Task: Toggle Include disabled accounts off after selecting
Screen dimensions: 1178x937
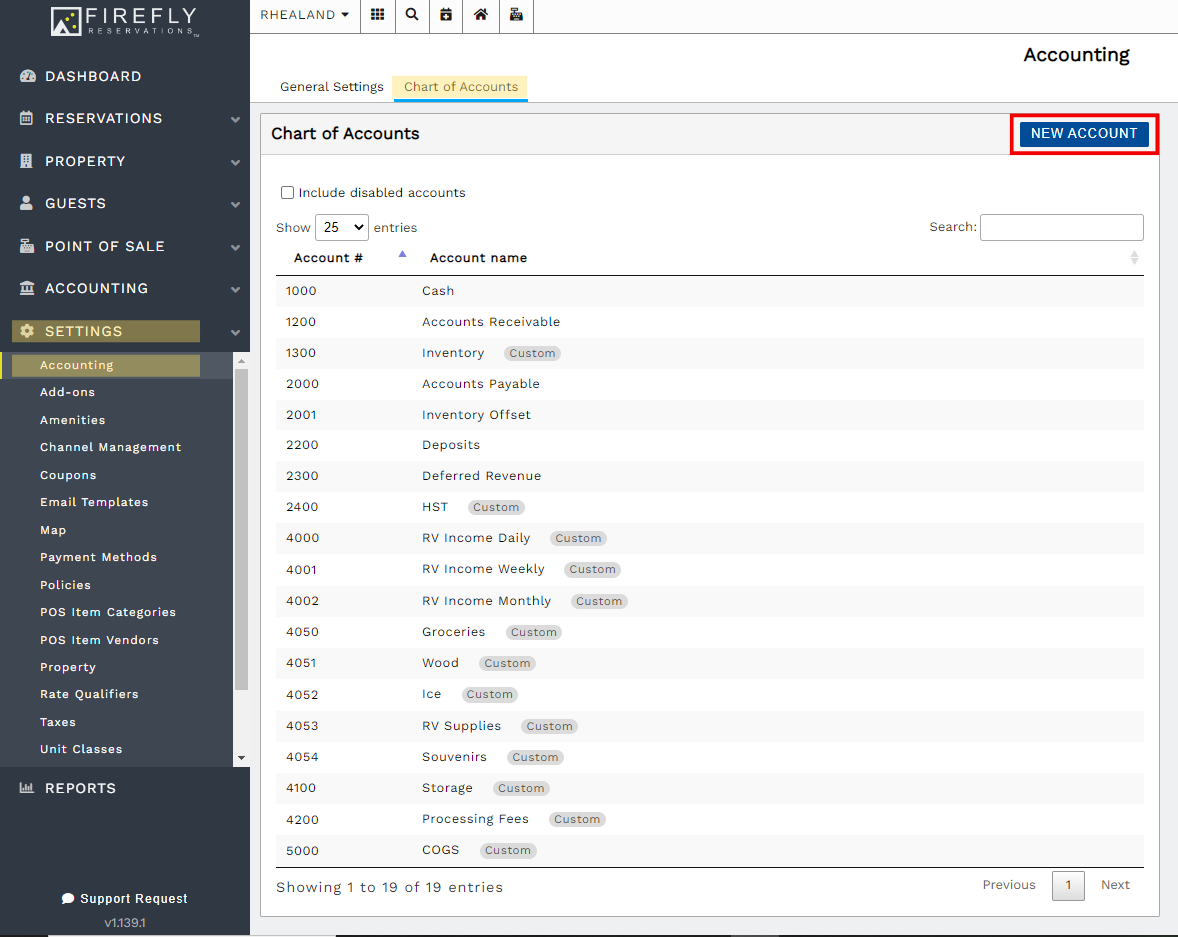Action: point(287,192)
